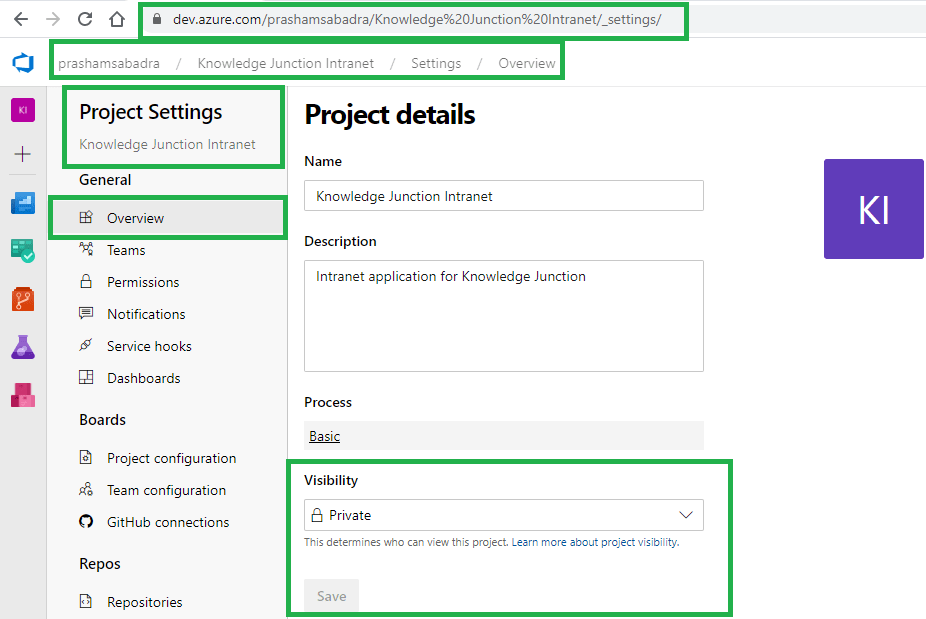The image size is (926, 619).
Task: Click the Permissions lock icon
Action: (x=86, y=281)
